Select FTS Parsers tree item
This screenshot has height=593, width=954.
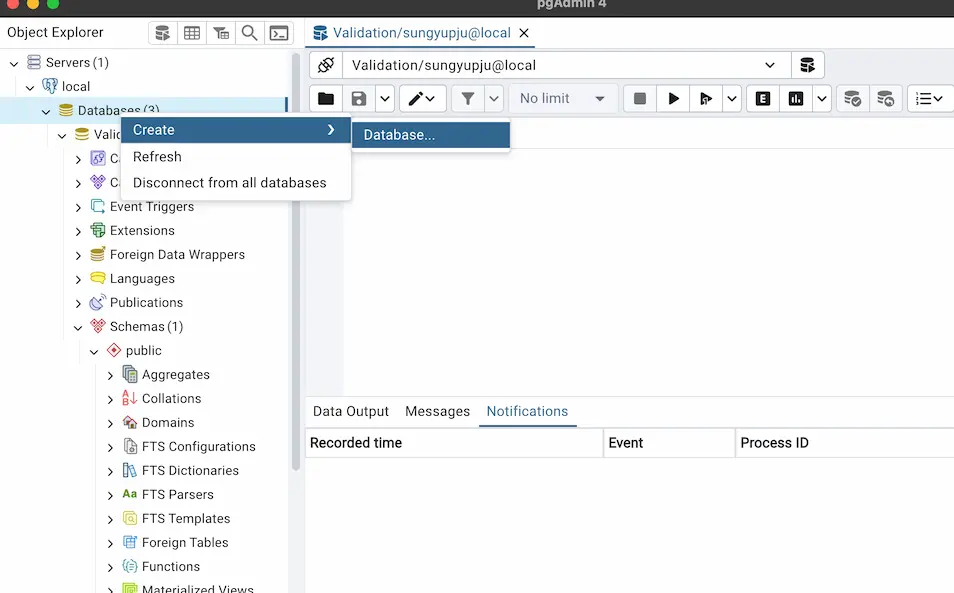coord(178,494)
